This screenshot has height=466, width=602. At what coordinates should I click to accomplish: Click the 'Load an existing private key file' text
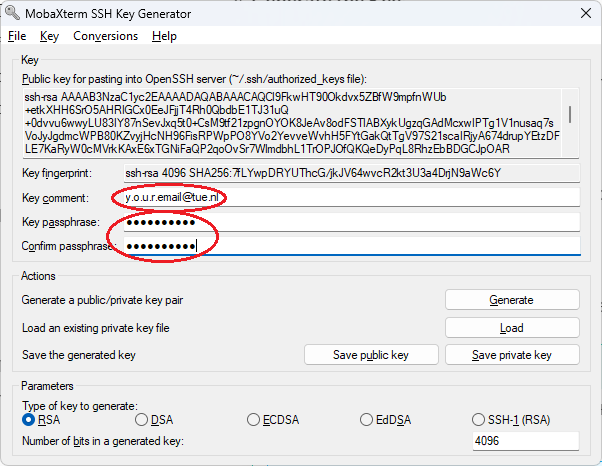(96, 328)
